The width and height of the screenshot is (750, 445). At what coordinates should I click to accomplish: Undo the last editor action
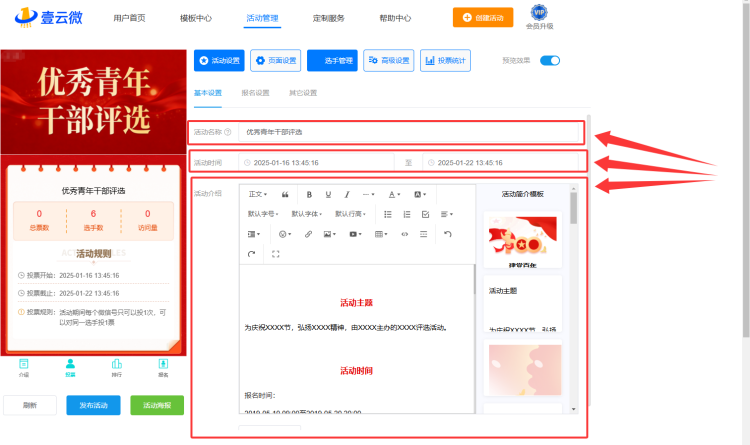[x=448, y=234]
